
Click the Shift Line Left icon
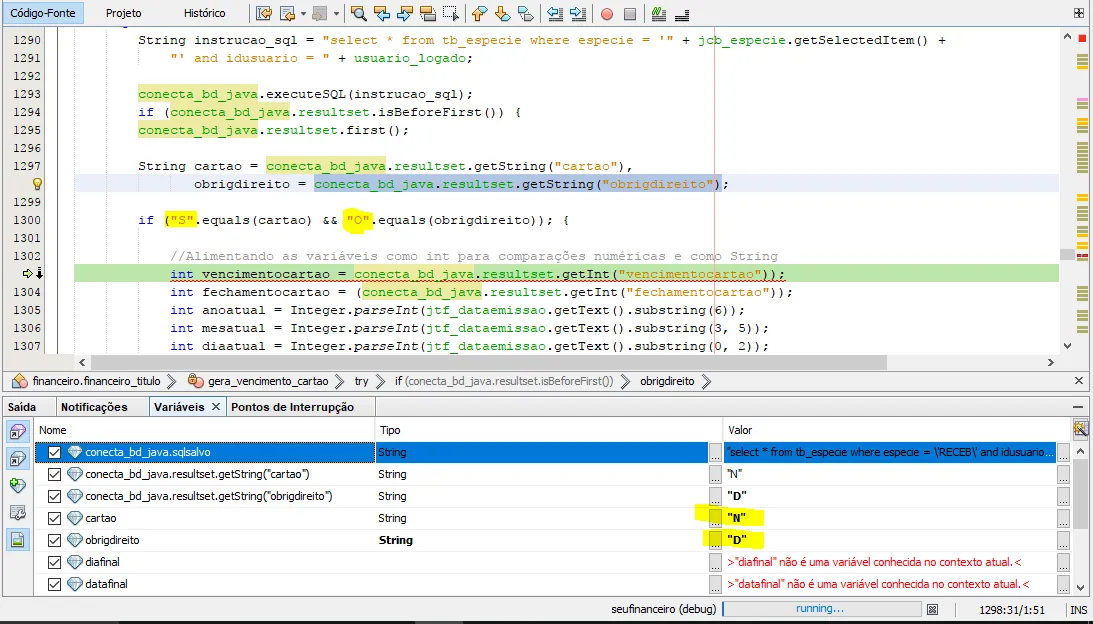(x=556, y=14)
